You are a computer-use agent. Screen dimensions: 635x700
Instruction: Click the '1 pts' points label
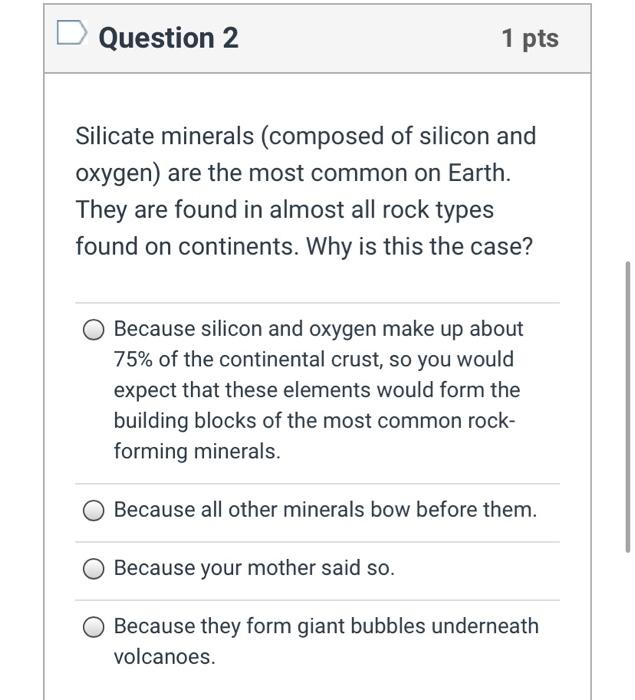pos(530,38)
